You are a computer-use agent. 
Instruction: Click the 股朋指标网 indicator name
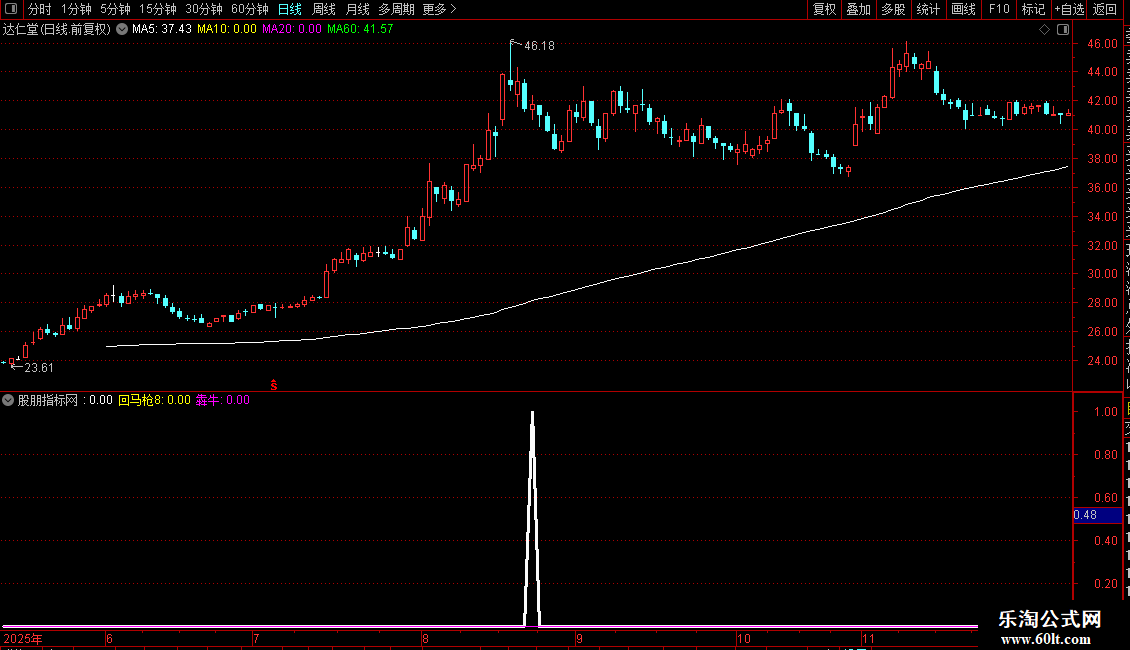[x=47, y=400]
